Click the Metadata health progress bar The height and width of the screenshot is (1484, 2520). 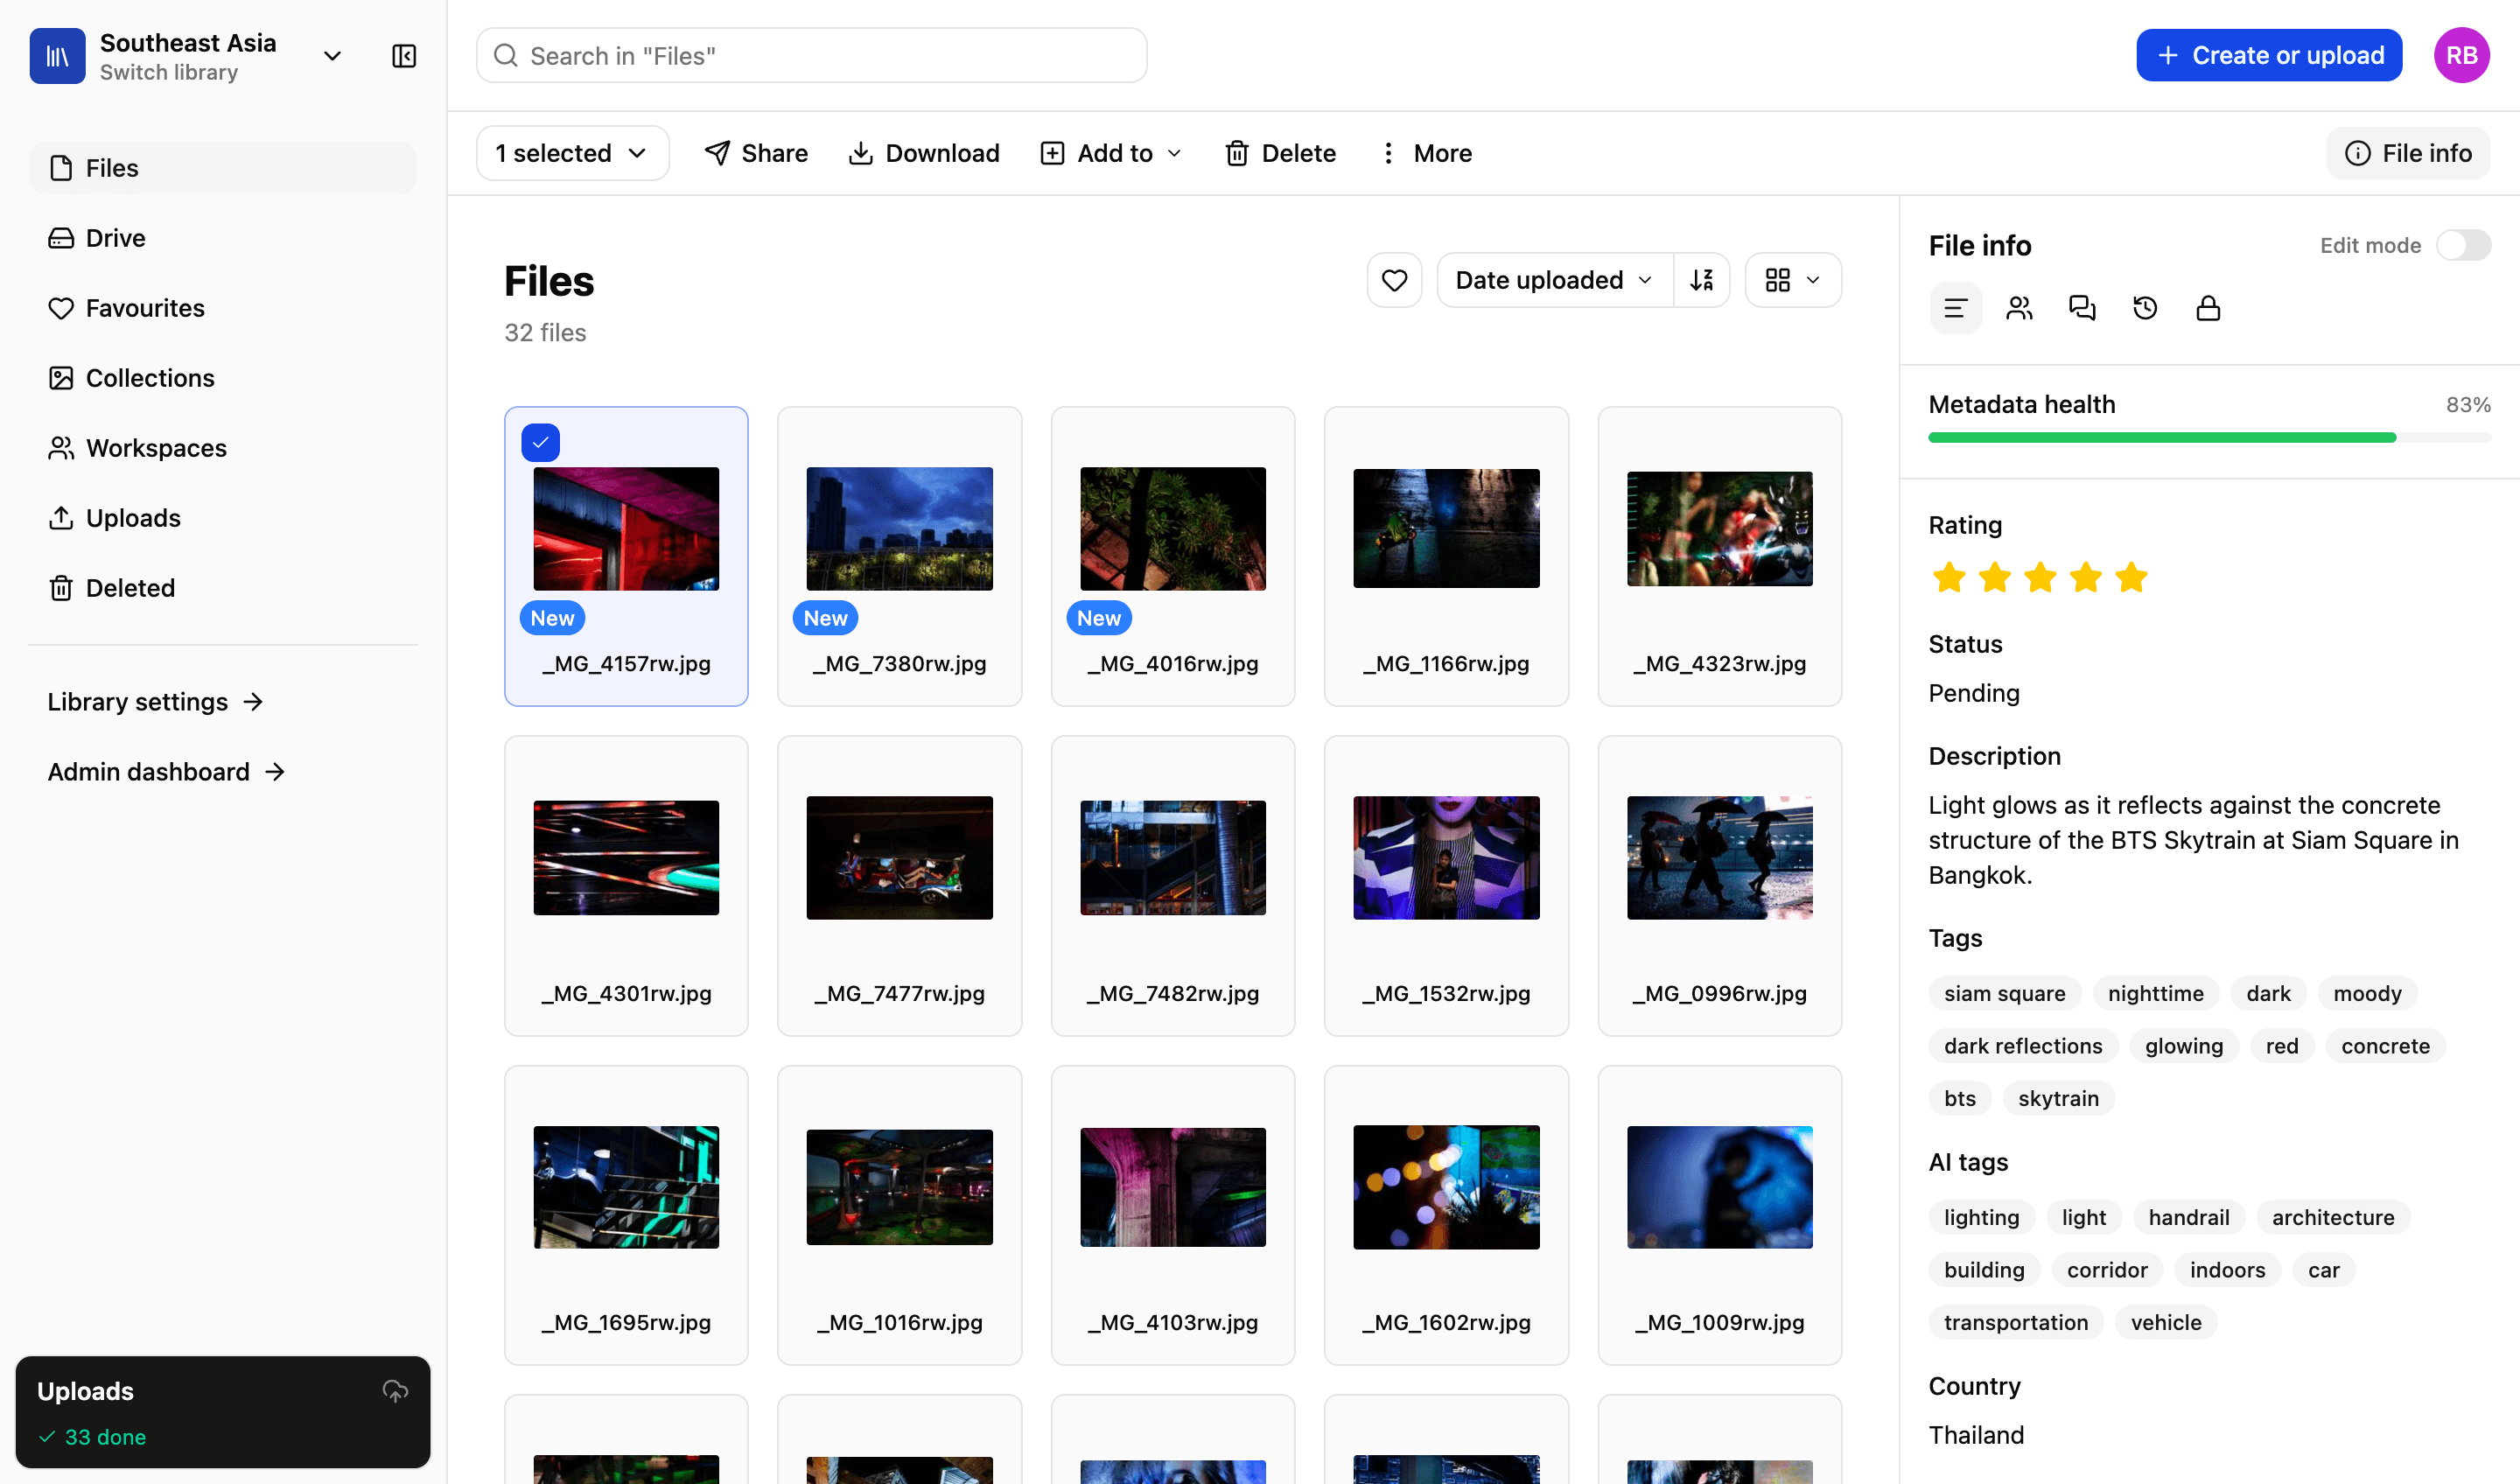(x=2209, y=438)
